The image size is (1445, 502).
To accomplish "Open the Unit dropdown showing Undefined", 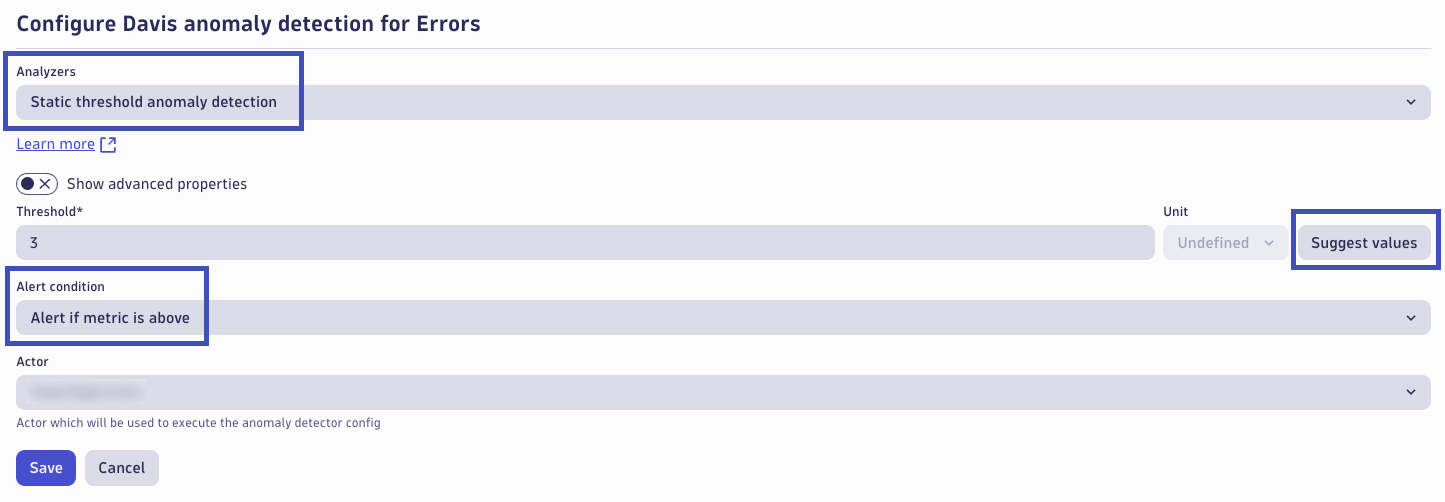I will pos(1225,243).
